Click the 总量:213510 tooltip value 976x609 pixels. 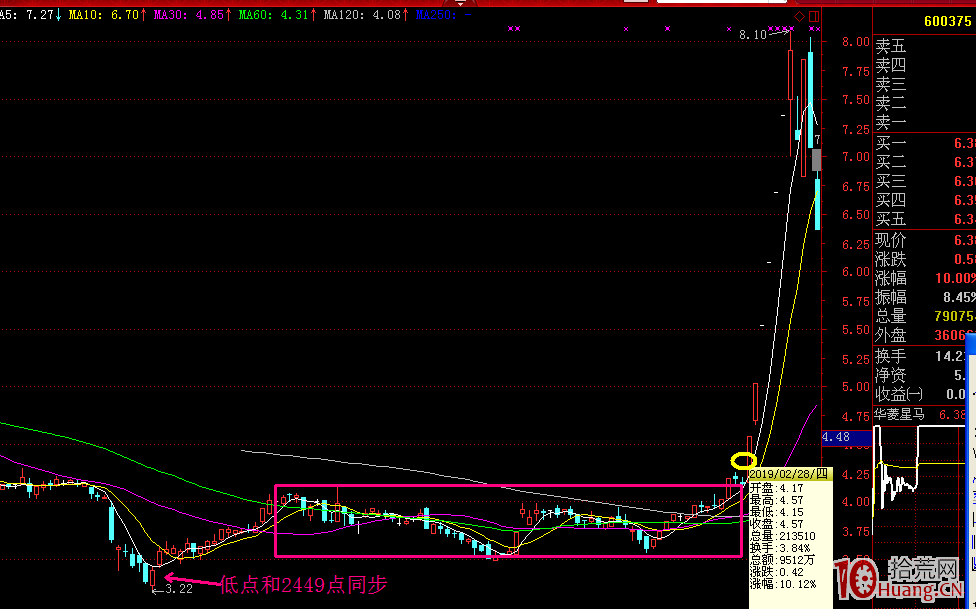[782, 536]
